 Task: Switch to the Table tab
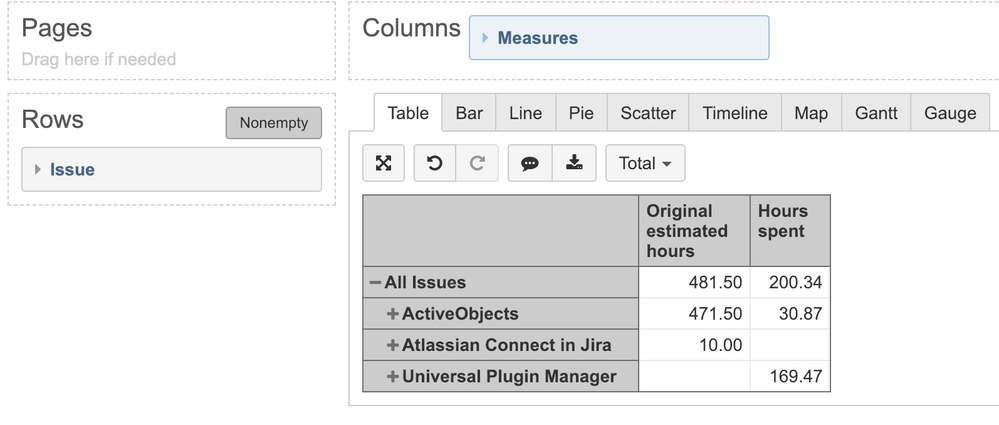click(408, 113)
